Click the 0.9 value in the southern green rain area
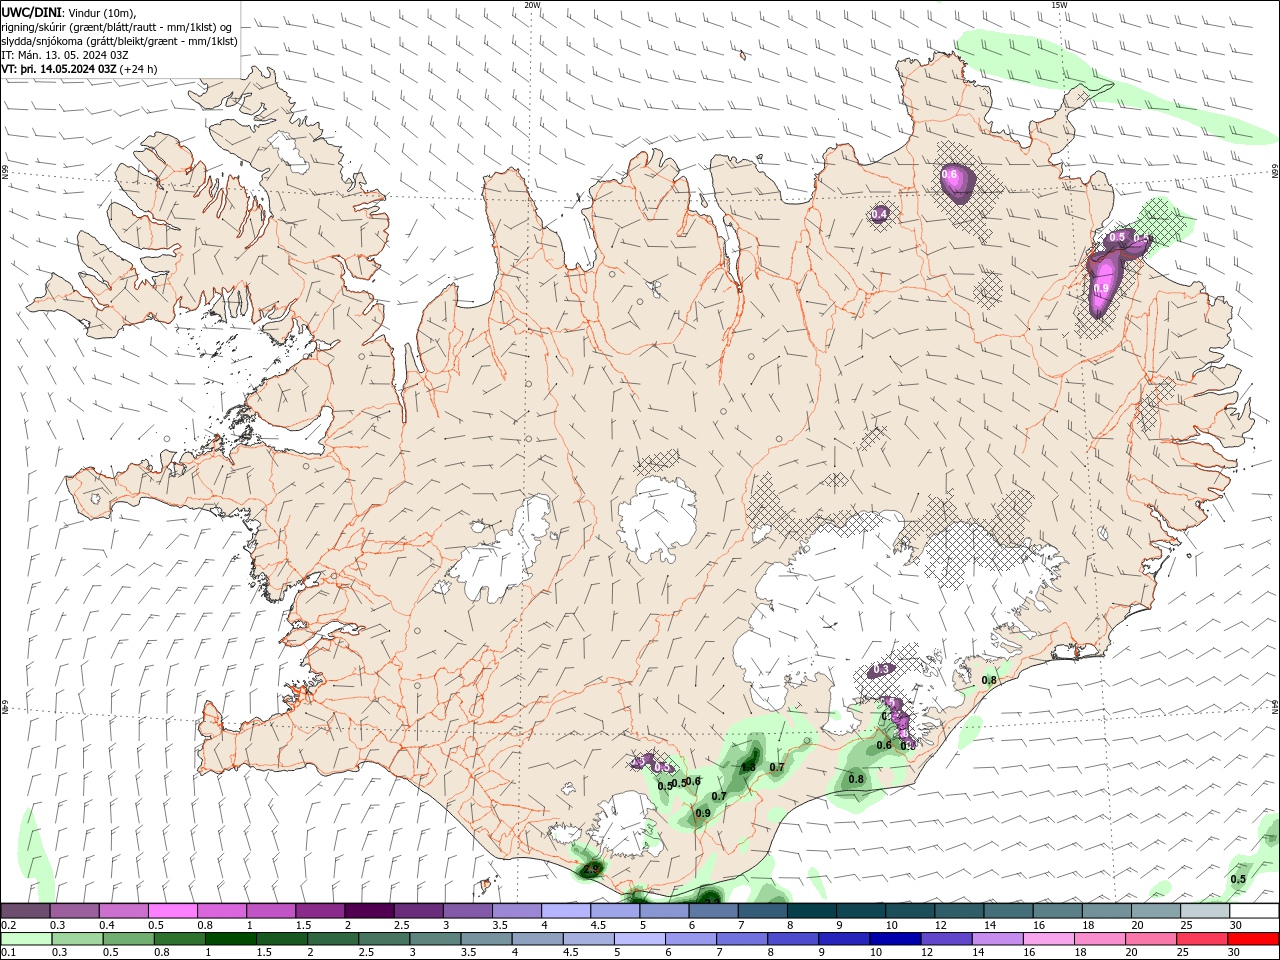Image resolution: width=1280 pixels, height=960 pixels. pos(703,813)
